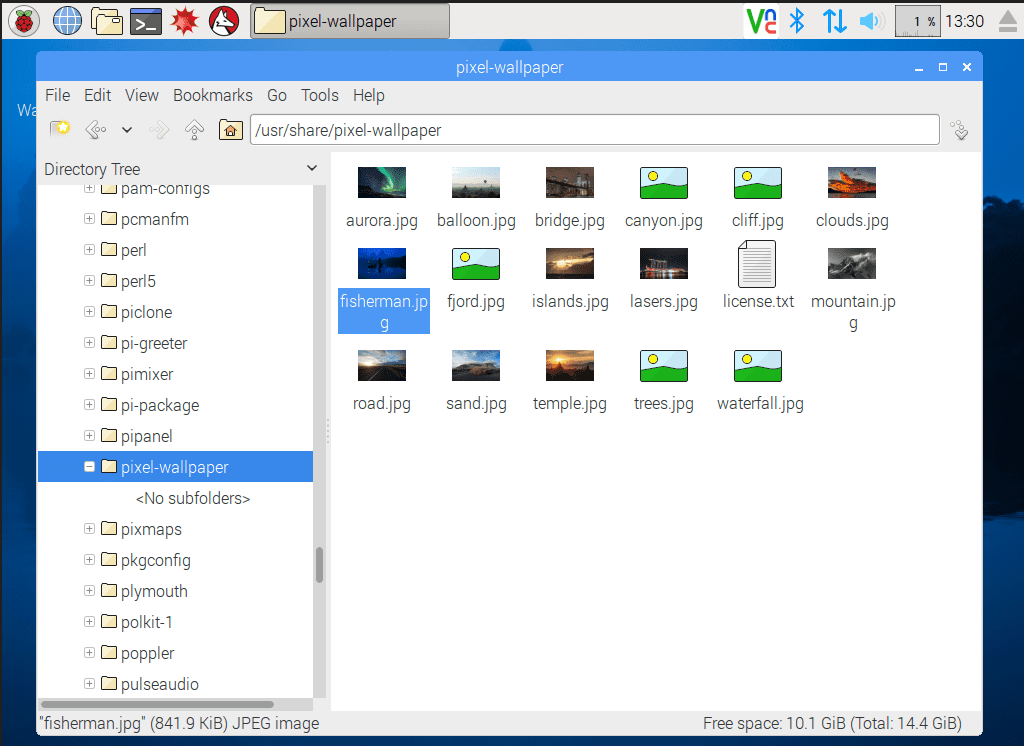Open the Bookmarks menu
Viewport: 1024px width, 746px height.
[212, 95]
